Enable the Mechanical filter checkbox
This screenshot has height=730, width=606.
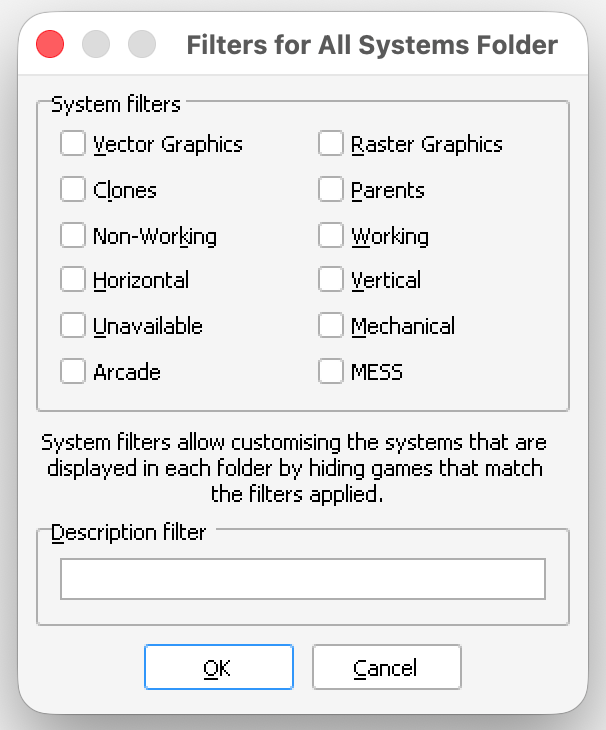coord(331,326)
